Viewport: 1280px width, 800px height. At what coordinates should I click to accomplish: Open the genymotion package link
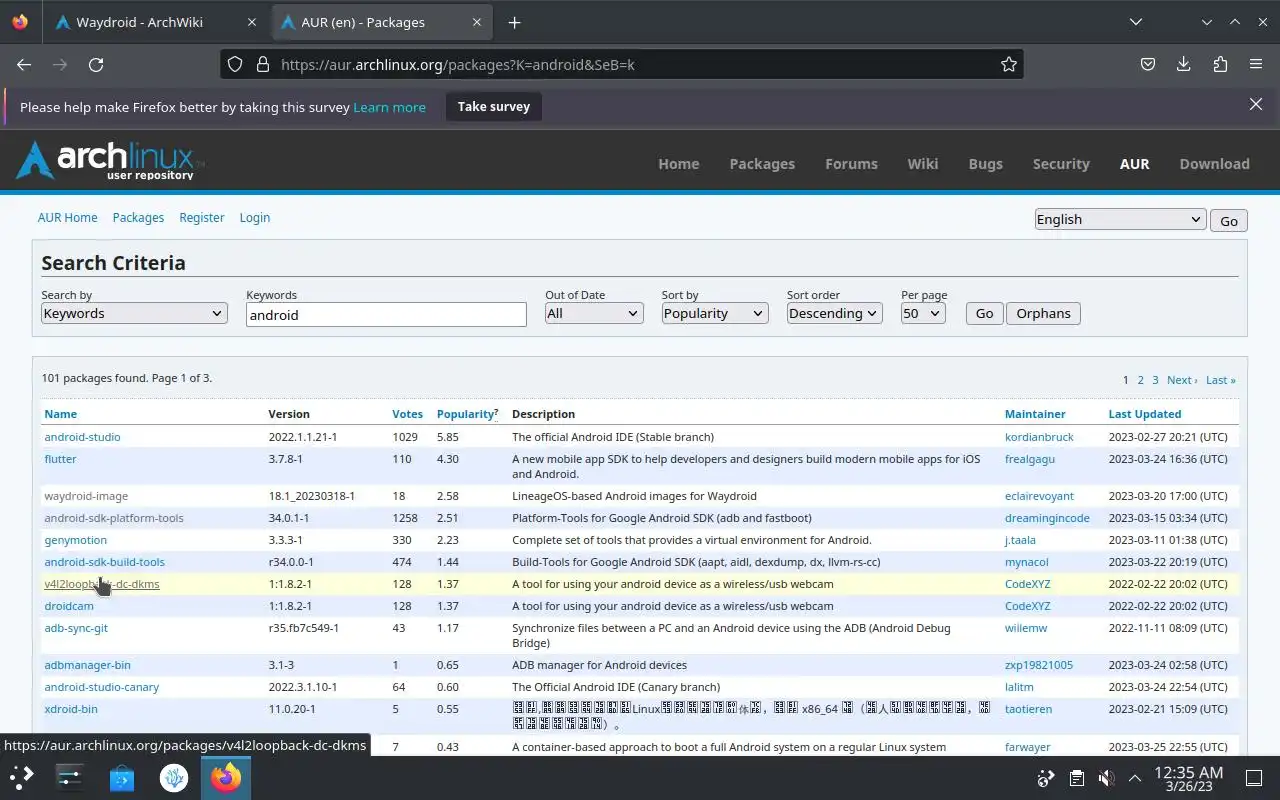point(75,540)
